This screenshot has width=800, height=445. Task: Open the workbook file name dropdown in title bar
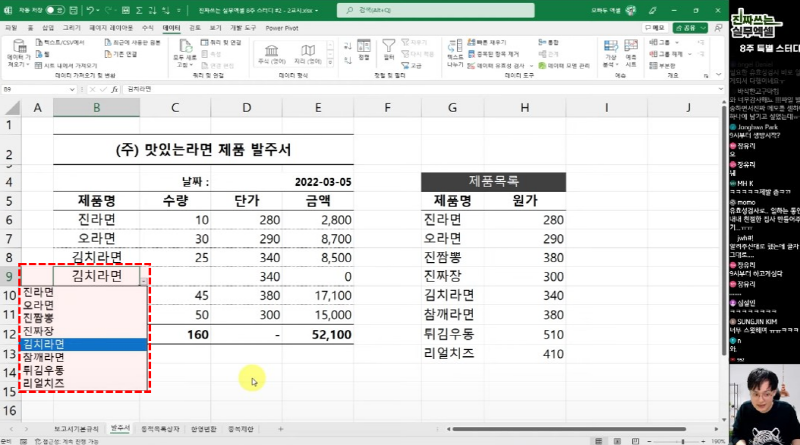[316, 10]
